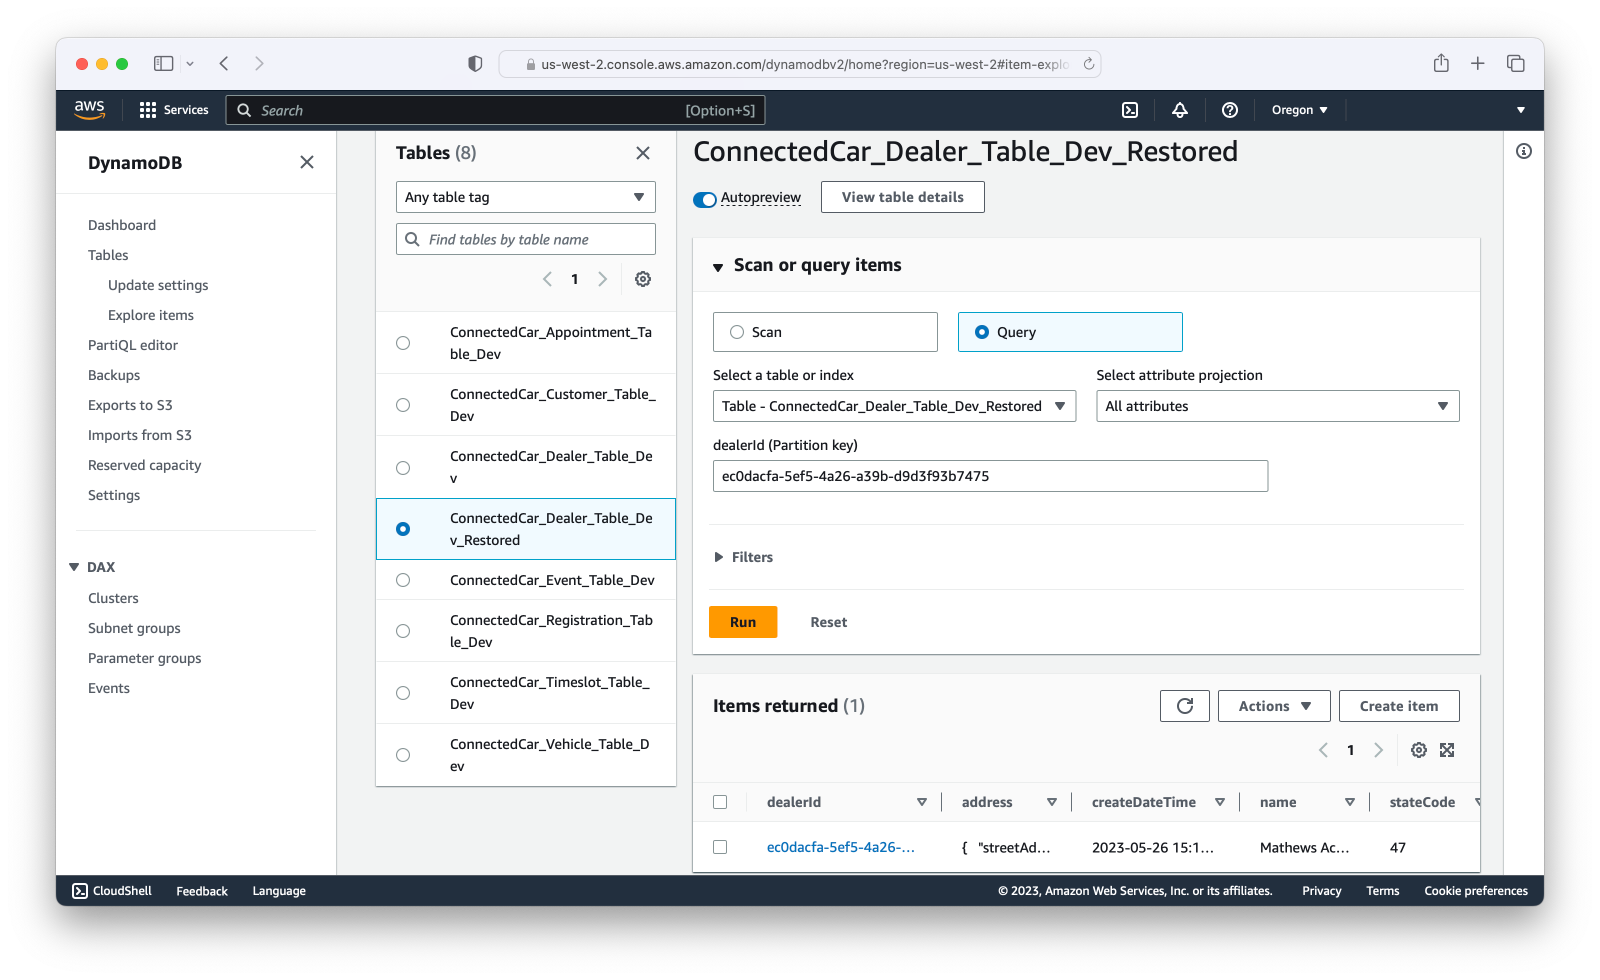Open DAX Clusters page
Screen dimensions: 1600x980
[x=113, y=598]
